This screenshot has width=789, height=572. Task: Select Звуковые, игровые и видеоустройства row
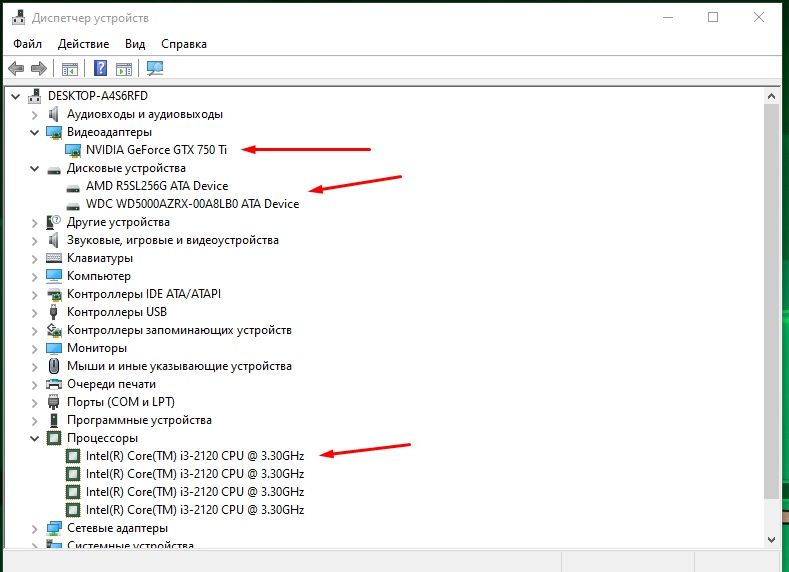[x=173, y=240]
